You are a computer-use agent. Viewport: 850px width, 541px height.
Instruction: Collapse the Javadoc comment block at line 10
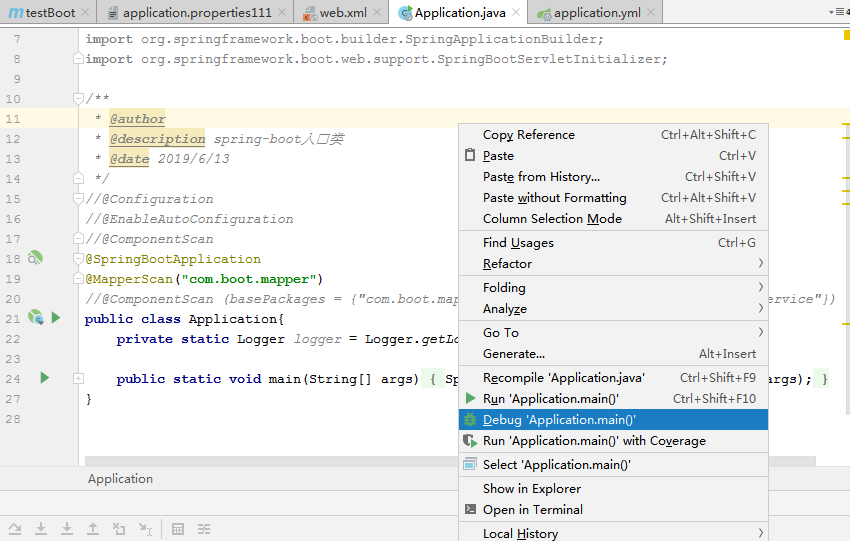coord(77,99)
